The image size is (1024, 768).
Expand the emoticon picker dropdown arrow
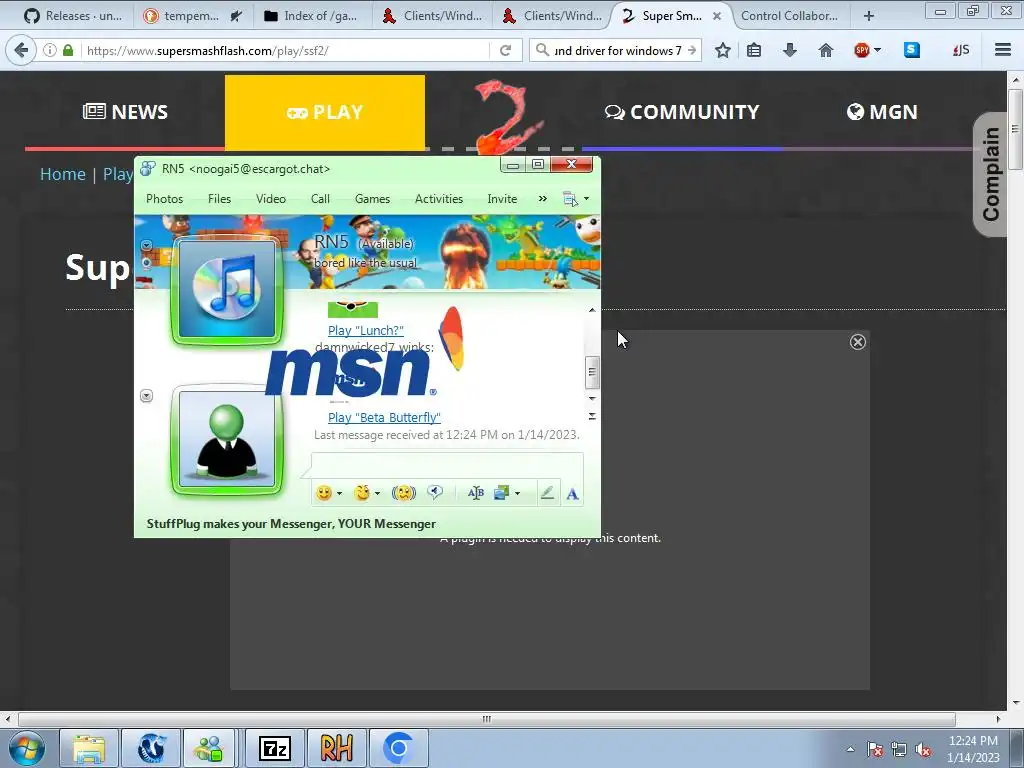[x=340, y=494]
